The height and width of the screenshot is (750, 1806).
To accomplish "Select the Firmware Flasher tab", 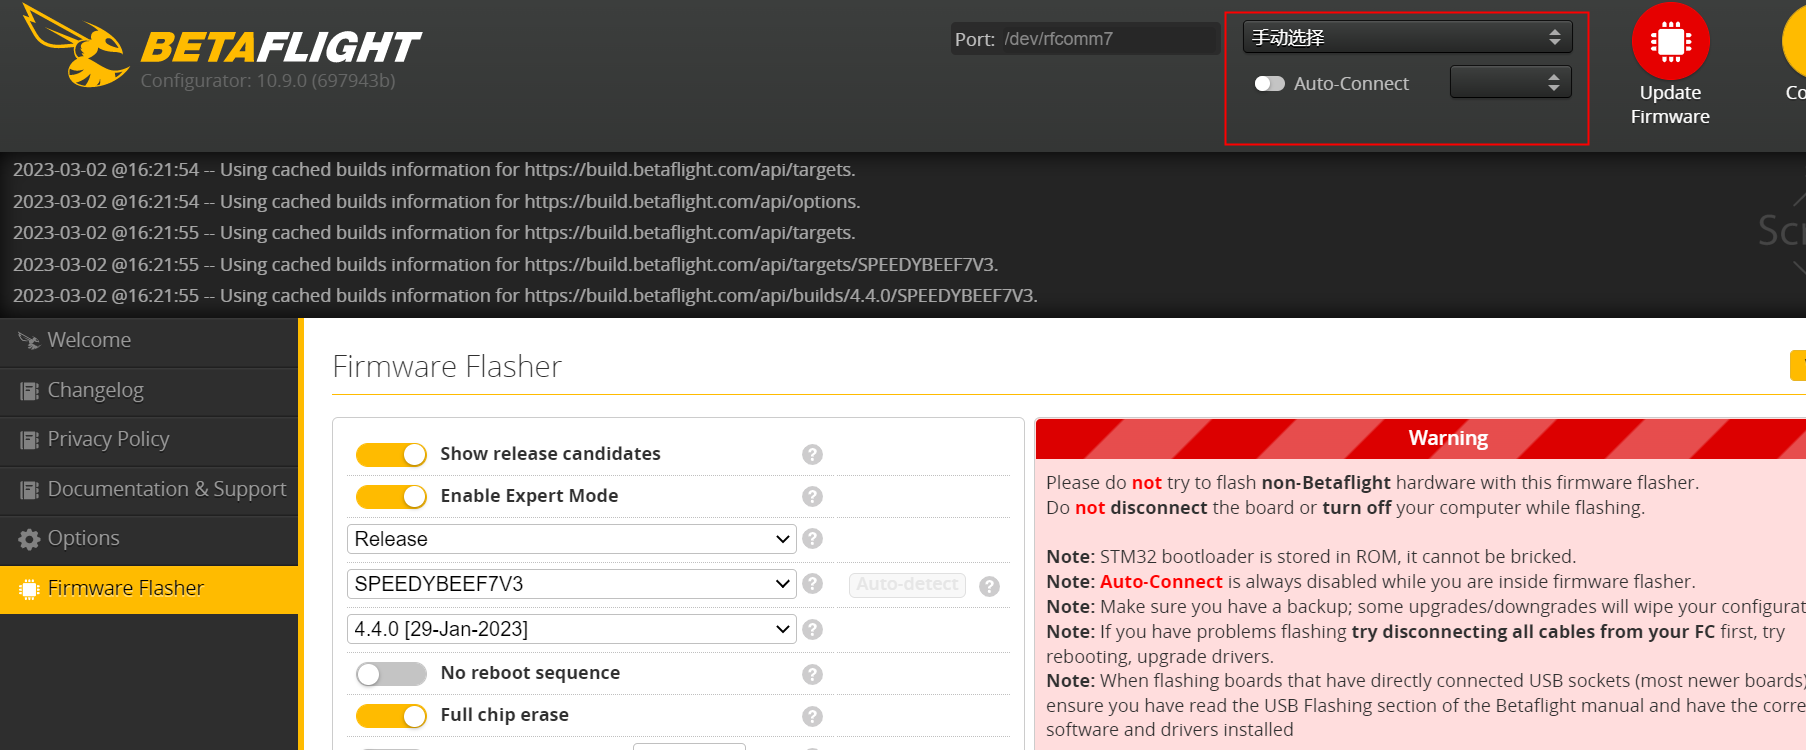I will [x=149, y=589].
